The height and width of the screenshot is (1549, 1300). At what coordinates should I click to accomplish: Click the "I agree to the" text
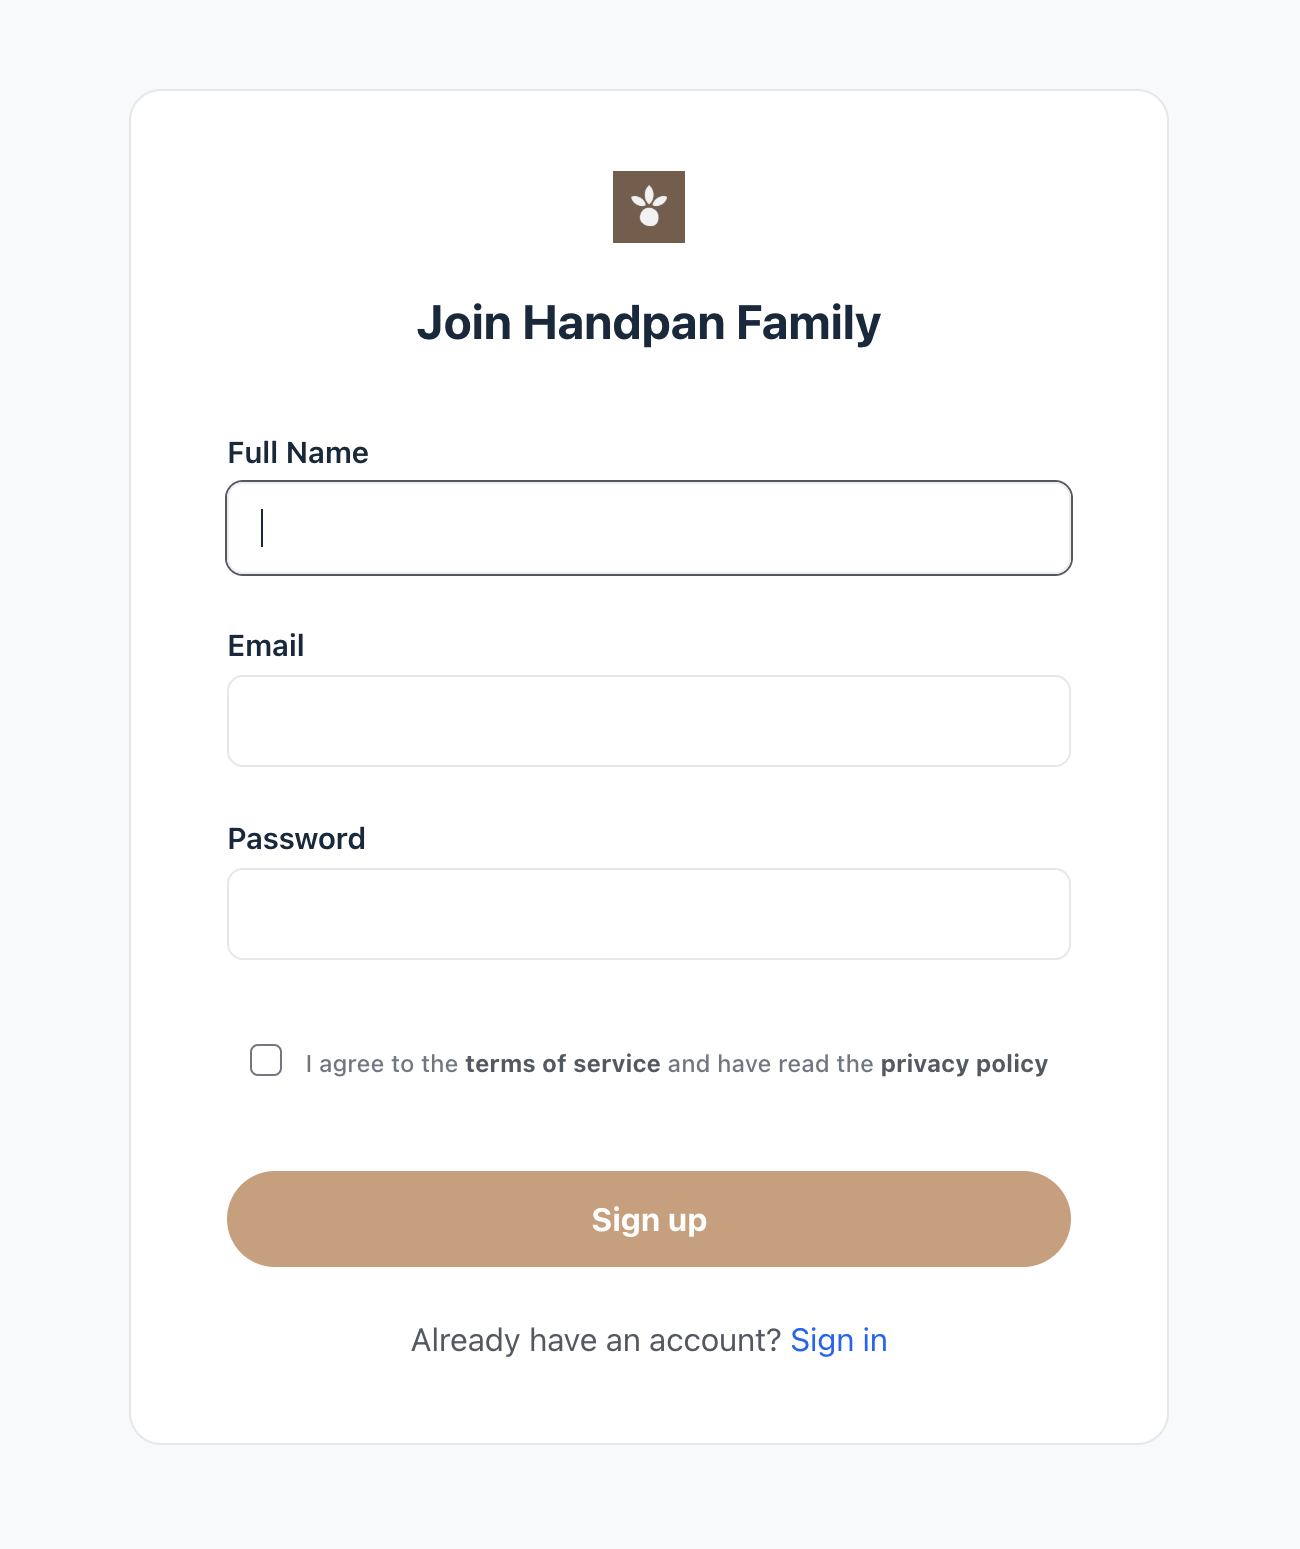[381, 1064]
